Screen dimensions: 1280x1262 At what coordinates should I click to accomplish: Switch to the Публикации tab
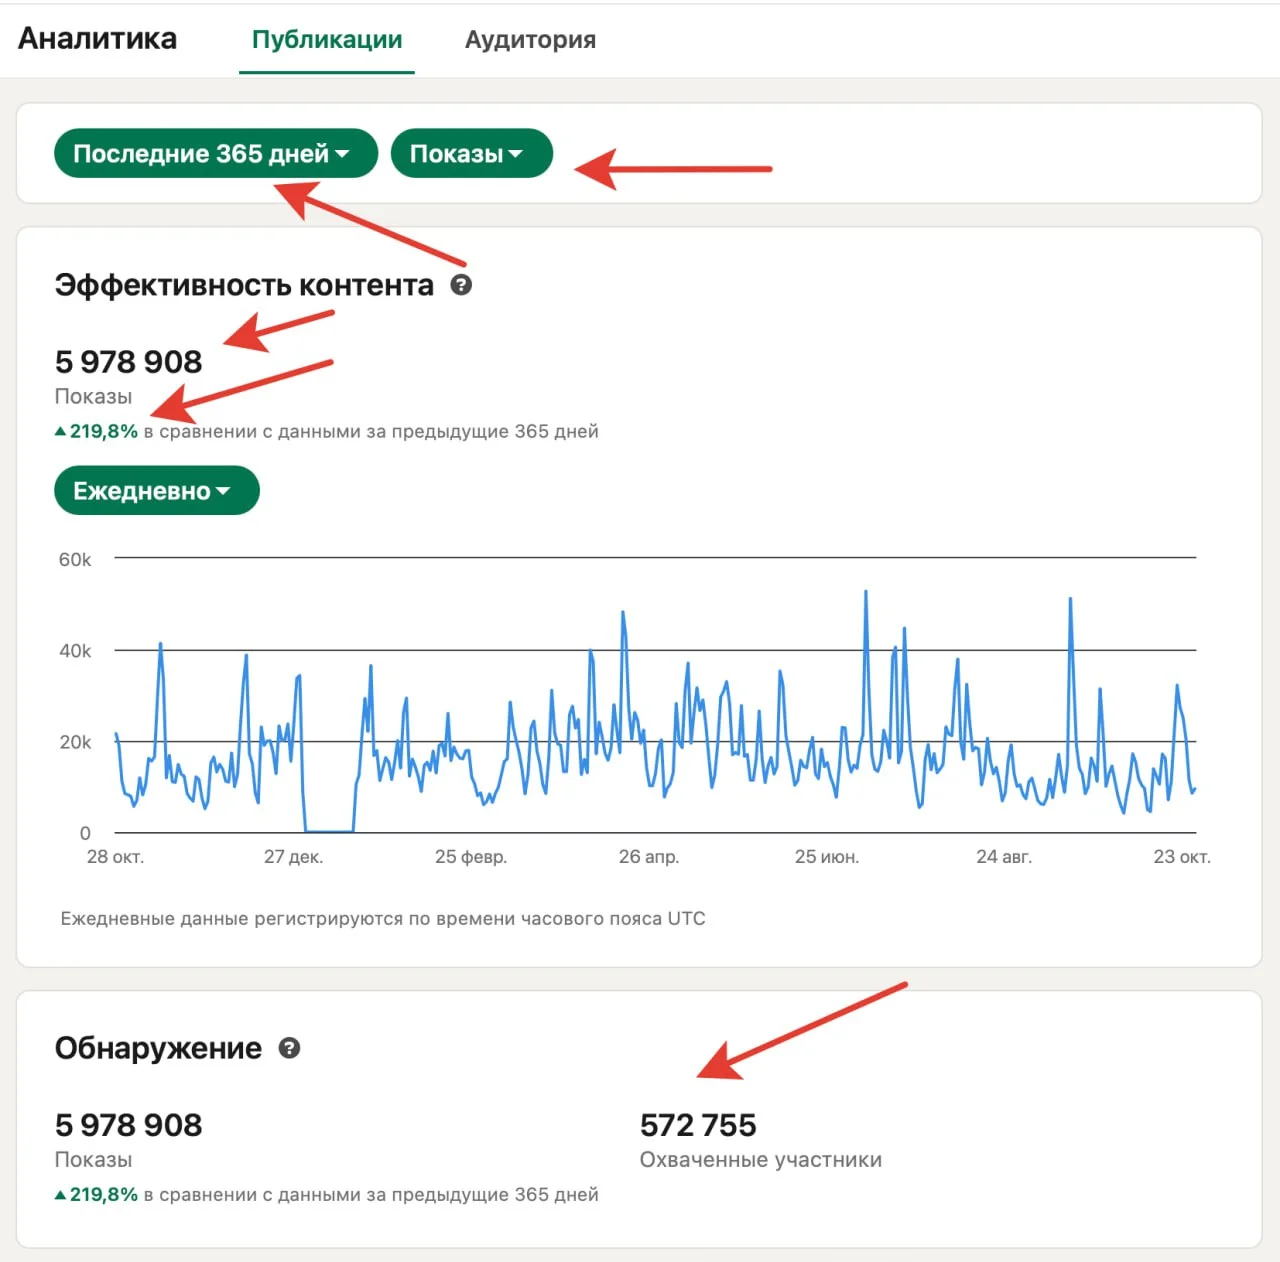[x=327, y=40]
